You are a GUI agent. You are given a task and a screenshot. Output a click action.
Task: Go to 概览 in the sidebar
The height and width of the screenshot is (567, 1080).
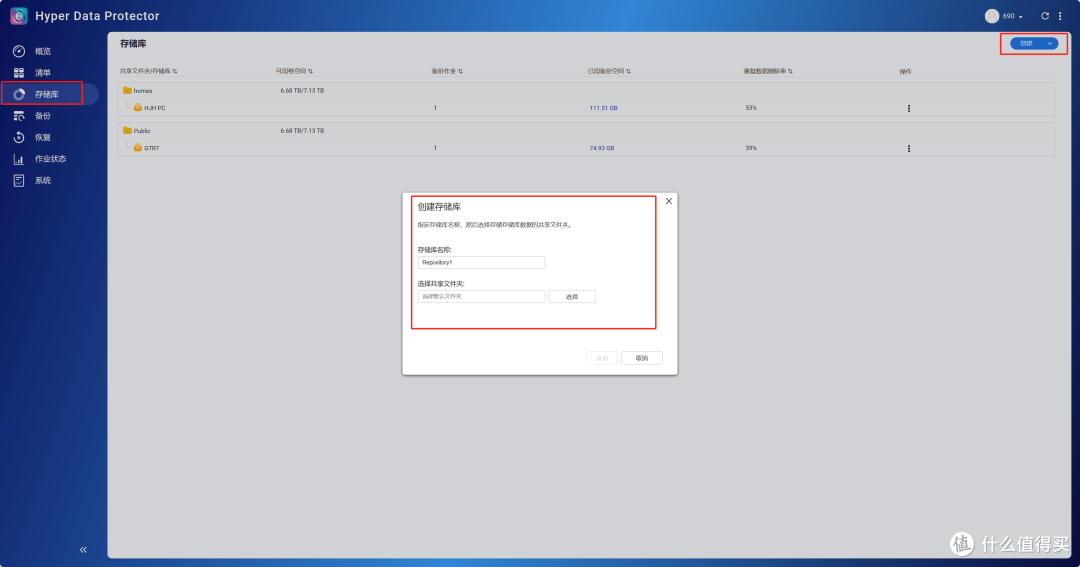(x=43, y=52)
